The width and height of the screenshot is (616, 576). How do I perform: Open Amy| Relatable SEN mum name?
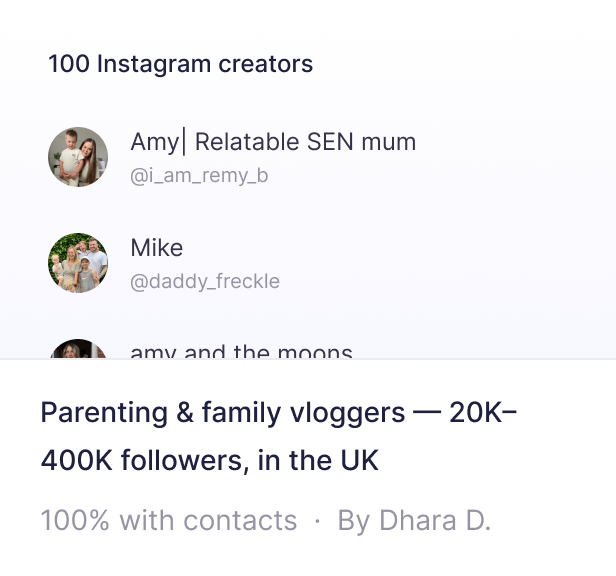[273, 142]
